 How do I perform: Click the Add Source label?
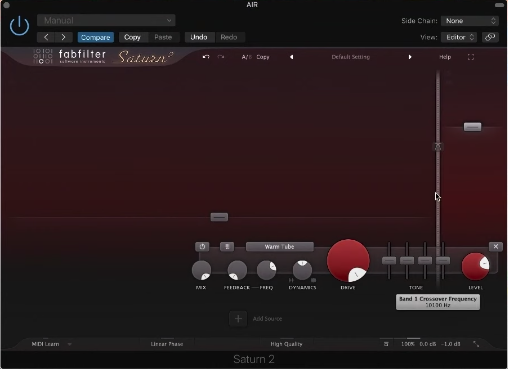[267, 319]
